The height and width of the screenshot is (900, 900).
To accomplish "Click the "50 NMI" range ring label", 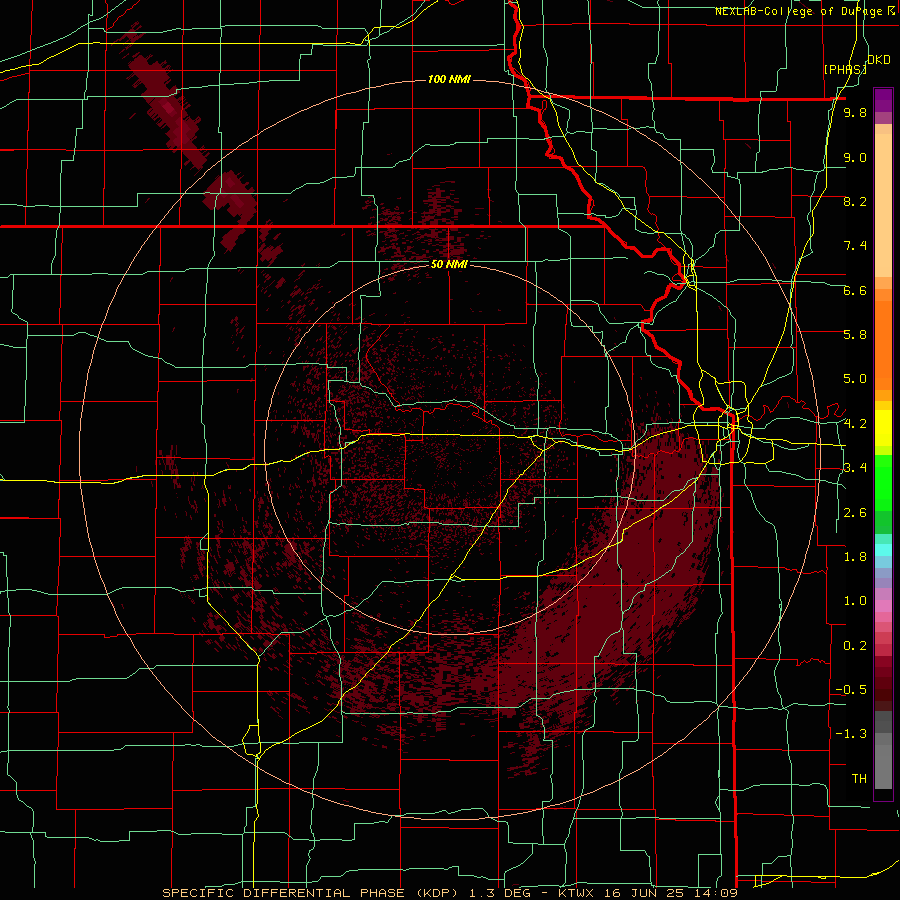I will click(449, 264).
